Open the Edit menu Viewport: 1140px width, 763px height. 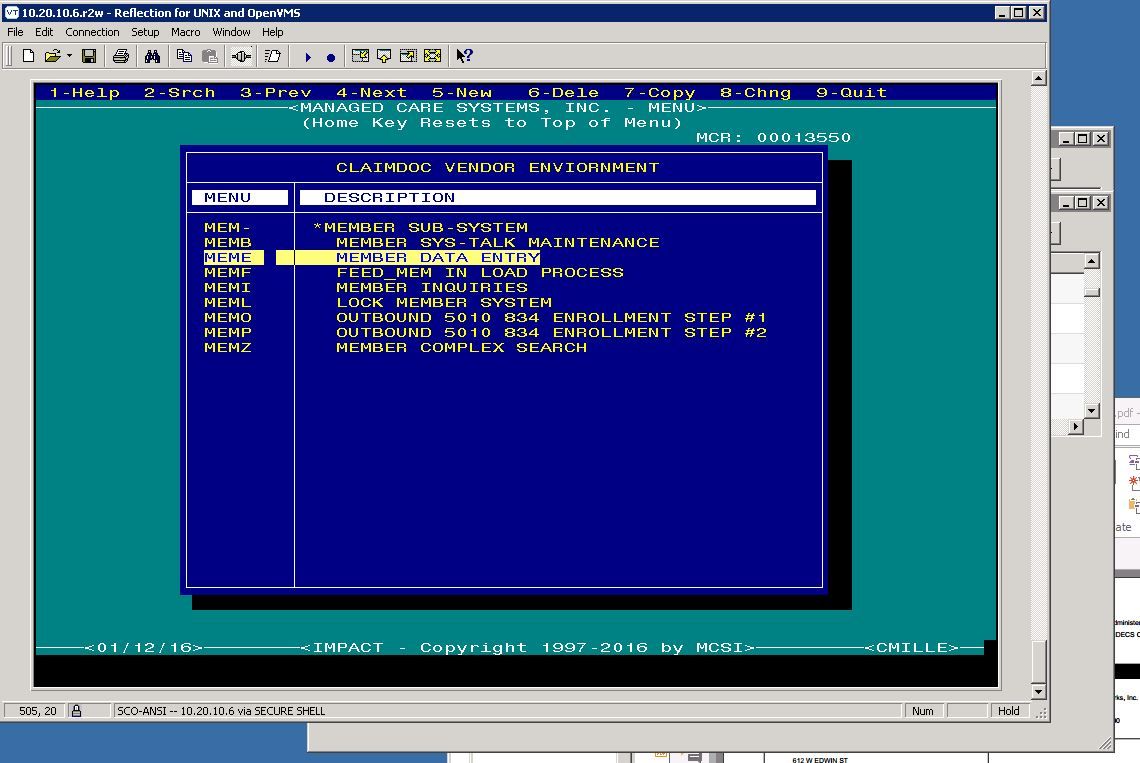click(x=44, y=32)
